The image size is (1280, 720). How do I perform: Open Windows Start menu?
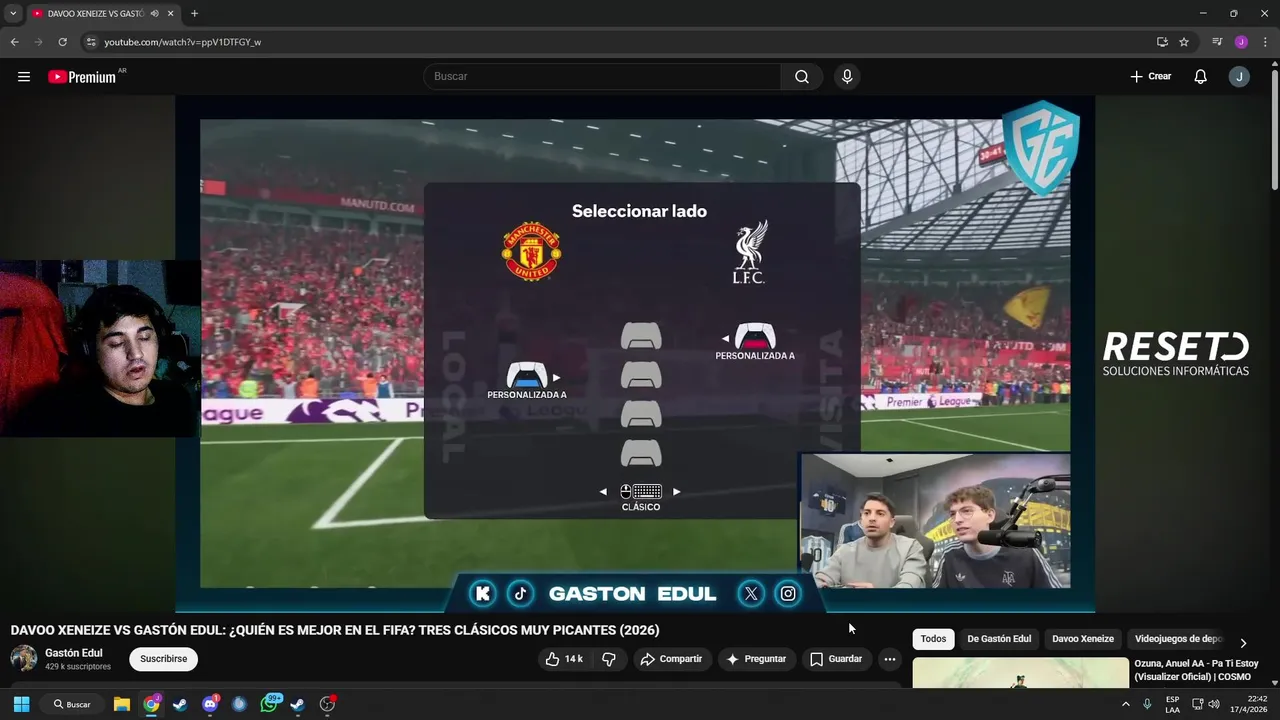coord(21,704)
